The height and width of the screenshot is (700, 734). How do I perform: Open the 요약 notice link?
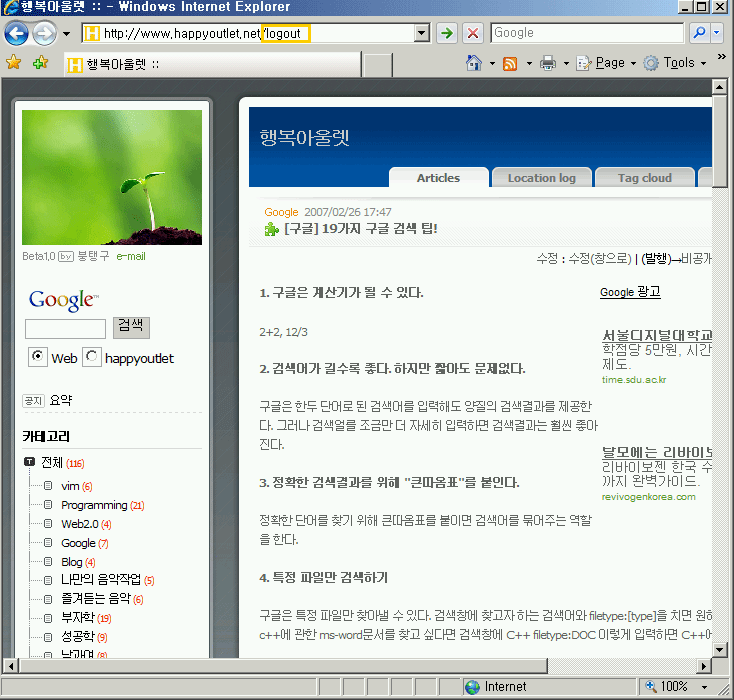click(x=61, y=400)
